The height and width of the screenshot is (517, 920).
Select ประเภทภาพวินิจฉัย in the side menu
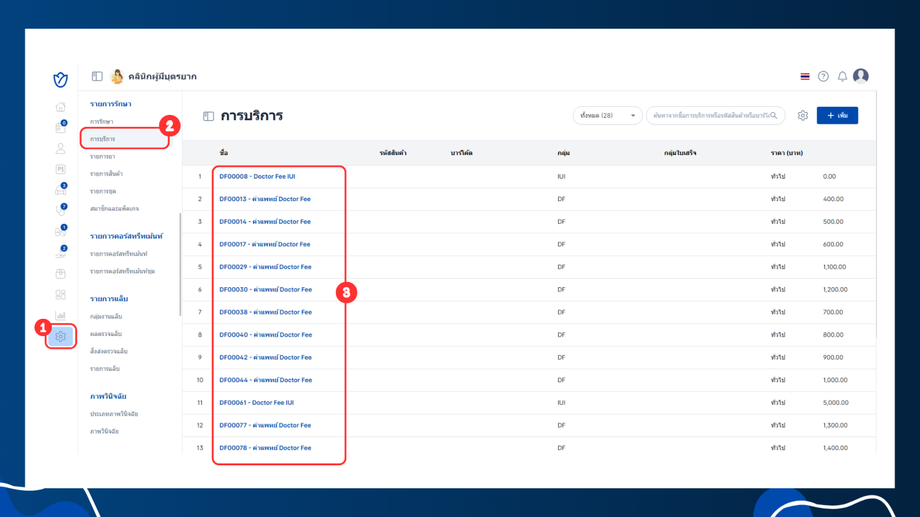point(114,414)
